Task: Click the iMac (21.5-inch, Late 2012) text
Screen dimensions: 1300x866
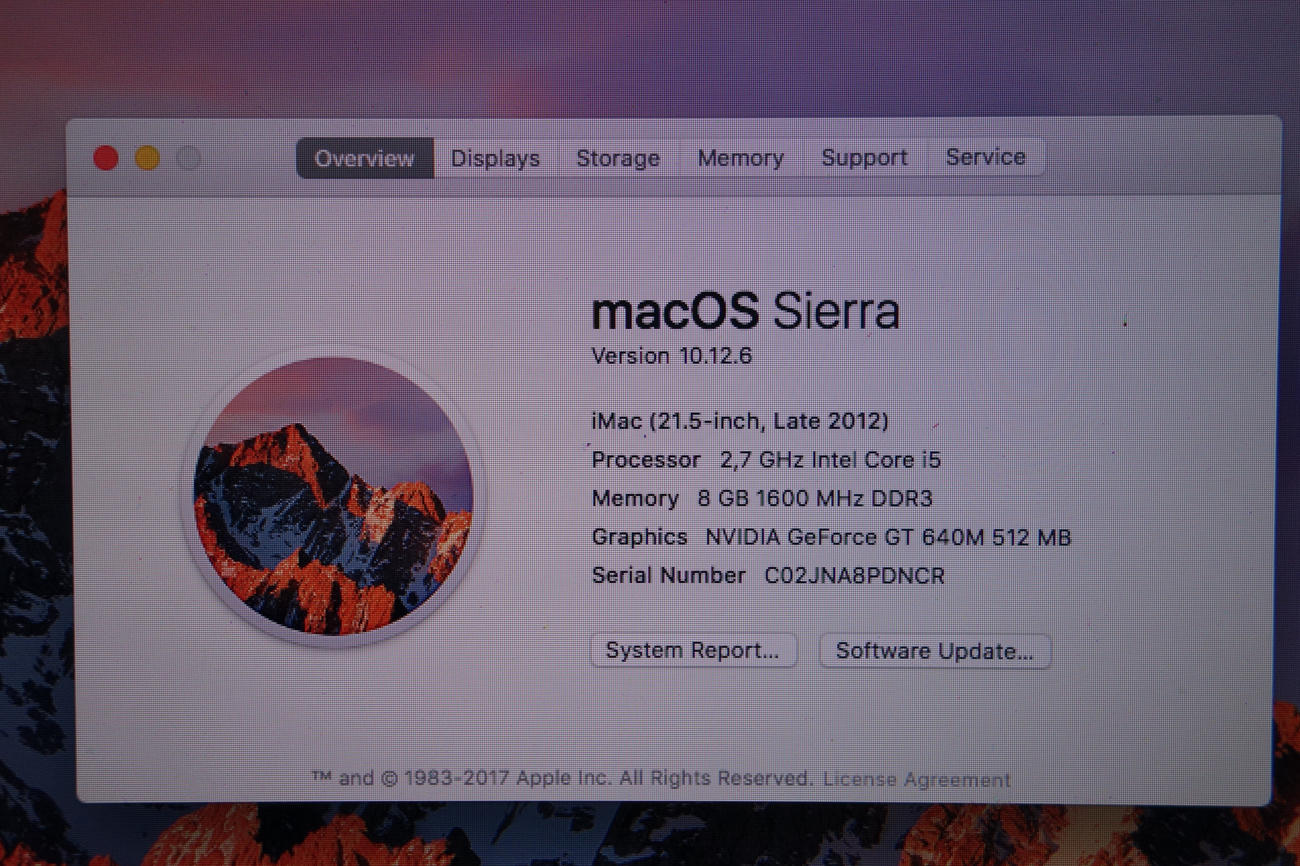Action: (740, 421)
